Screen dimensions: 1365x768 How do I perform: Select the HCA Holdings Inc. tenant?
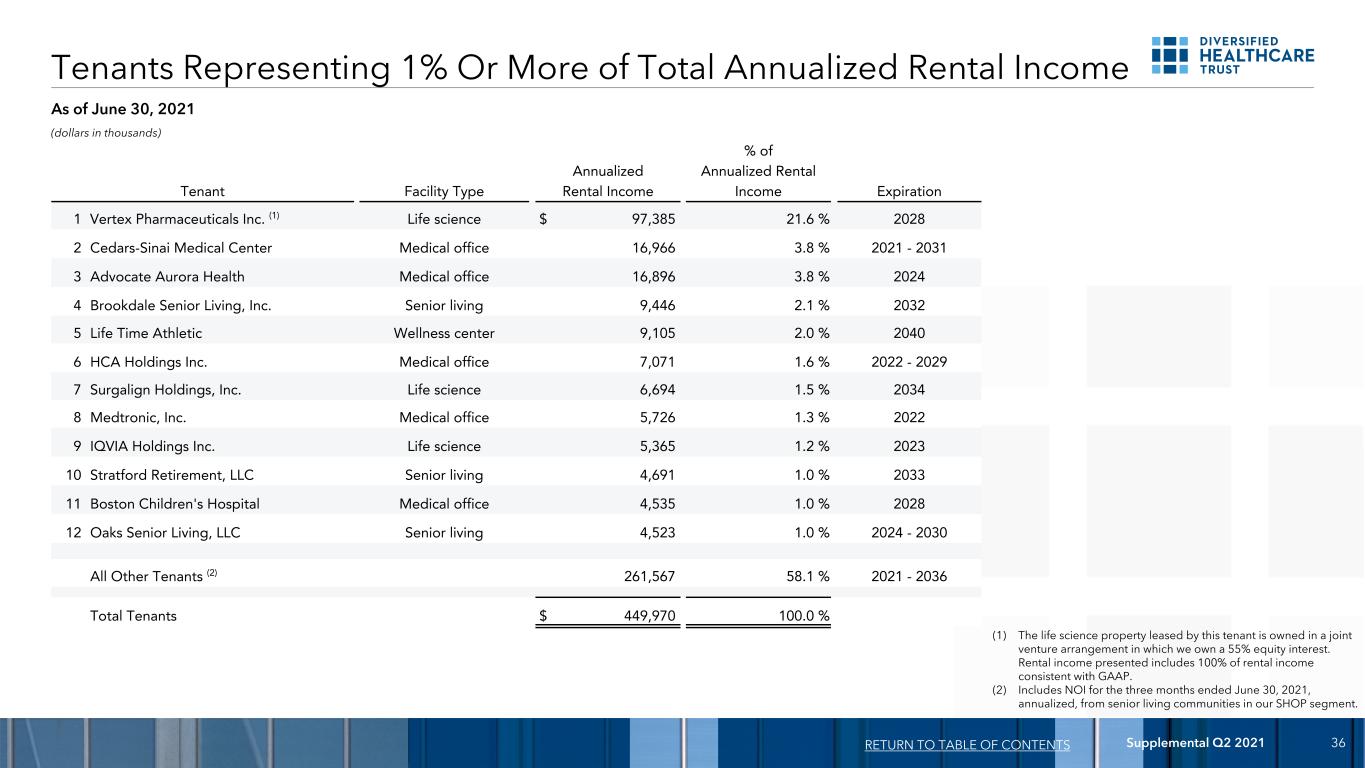pyautogui.click(x=149, y=361)
